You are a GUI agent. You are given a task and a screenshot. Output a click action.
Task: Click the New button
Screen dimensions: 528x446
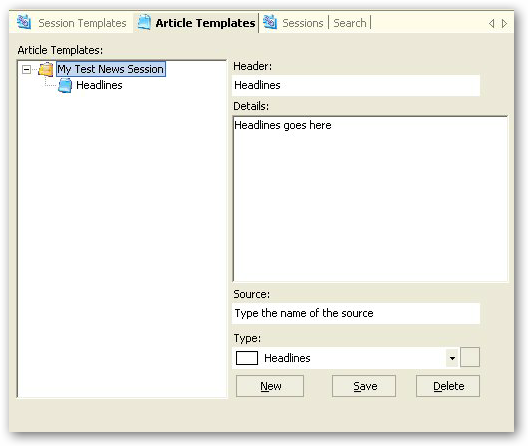(270, 386)
